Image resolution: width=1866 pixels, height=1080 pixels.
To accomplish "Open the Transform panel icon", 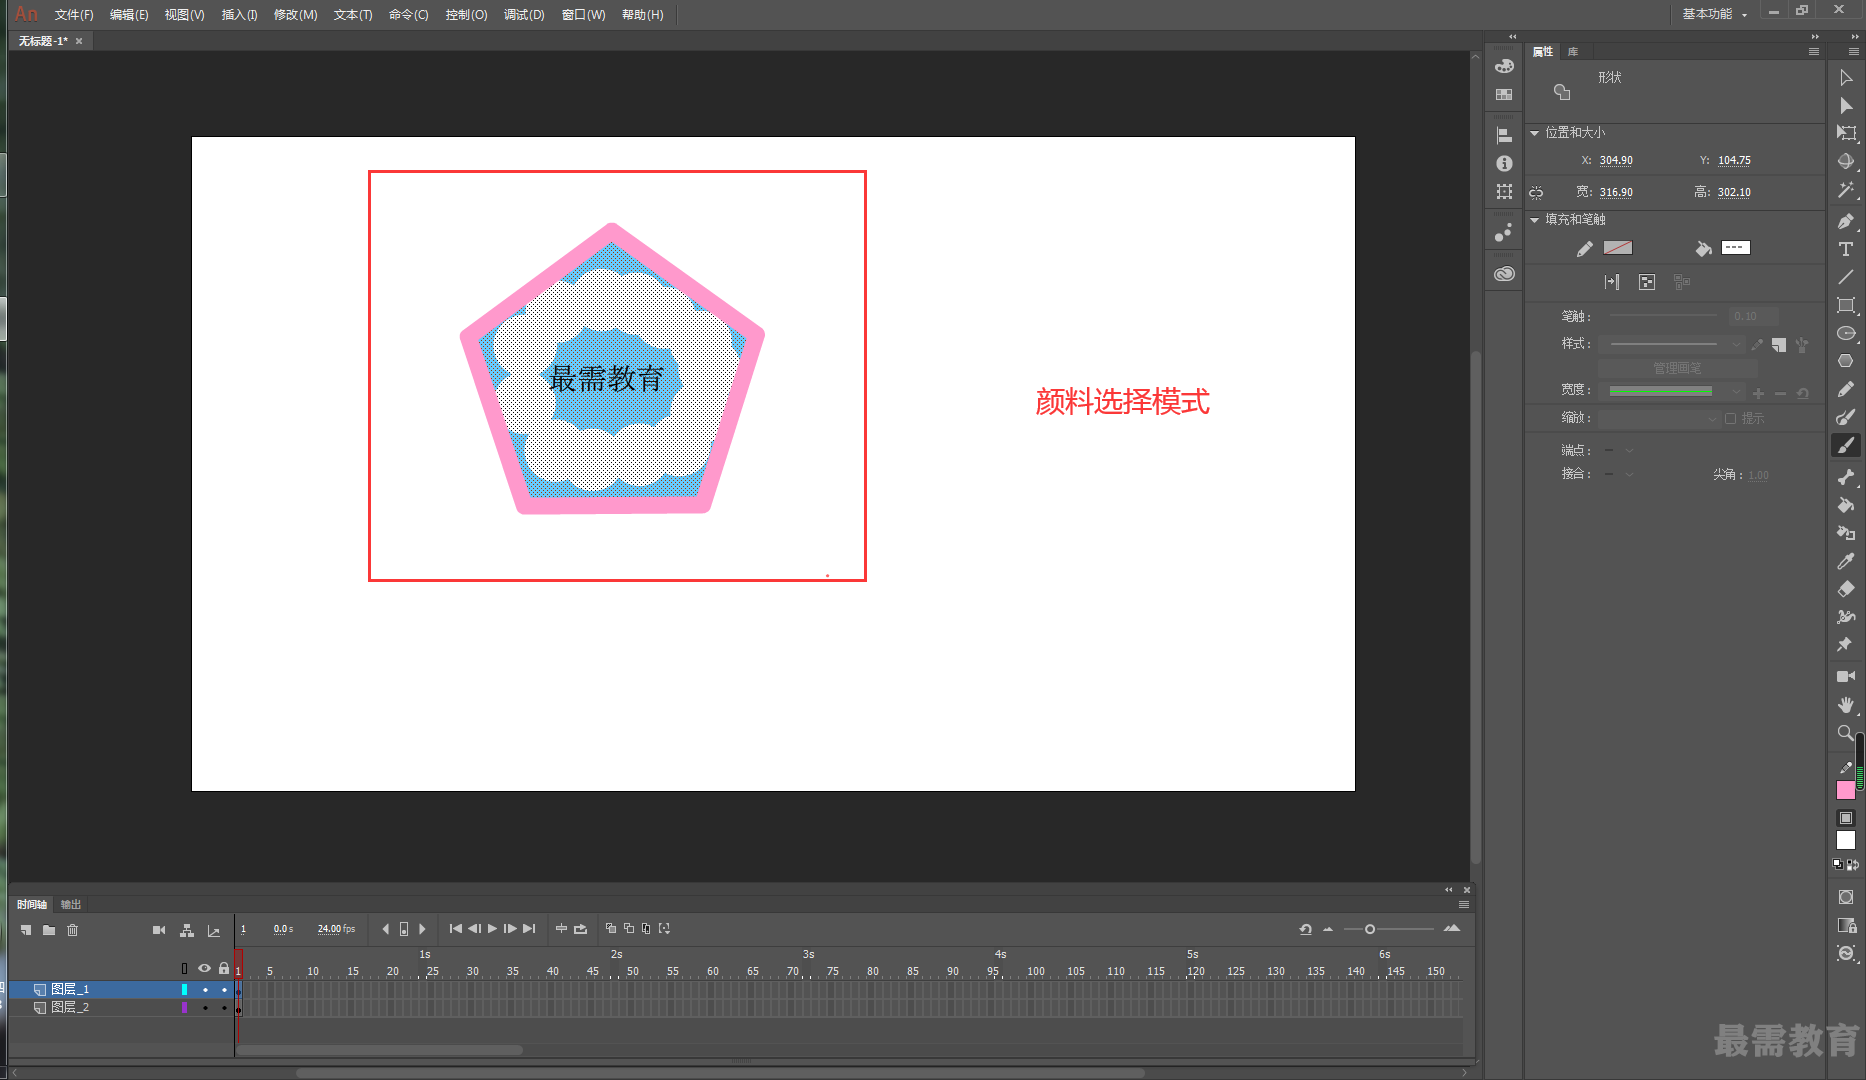I will tap(1504, 192).
